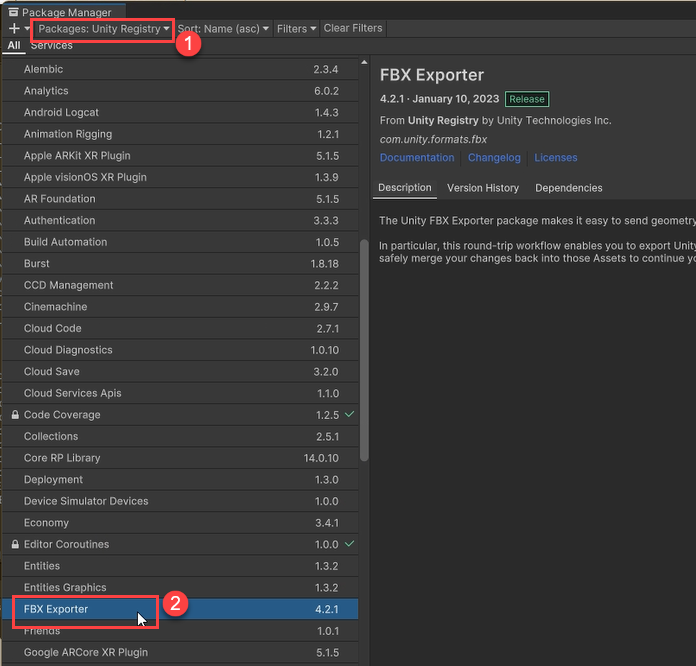Open the Documentation link
This screenshot has width=696, height=666.
click(417, 158)
